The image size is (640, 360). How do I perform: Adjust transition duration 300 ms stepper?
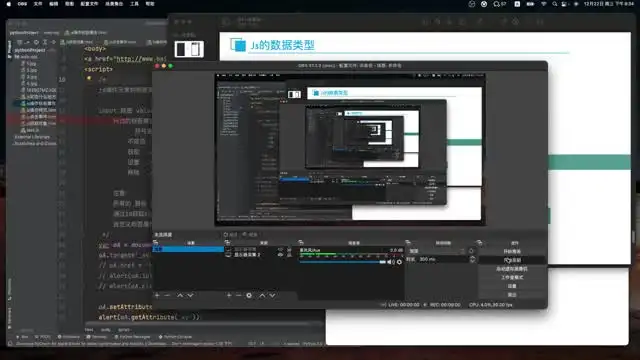pos(472,259)
